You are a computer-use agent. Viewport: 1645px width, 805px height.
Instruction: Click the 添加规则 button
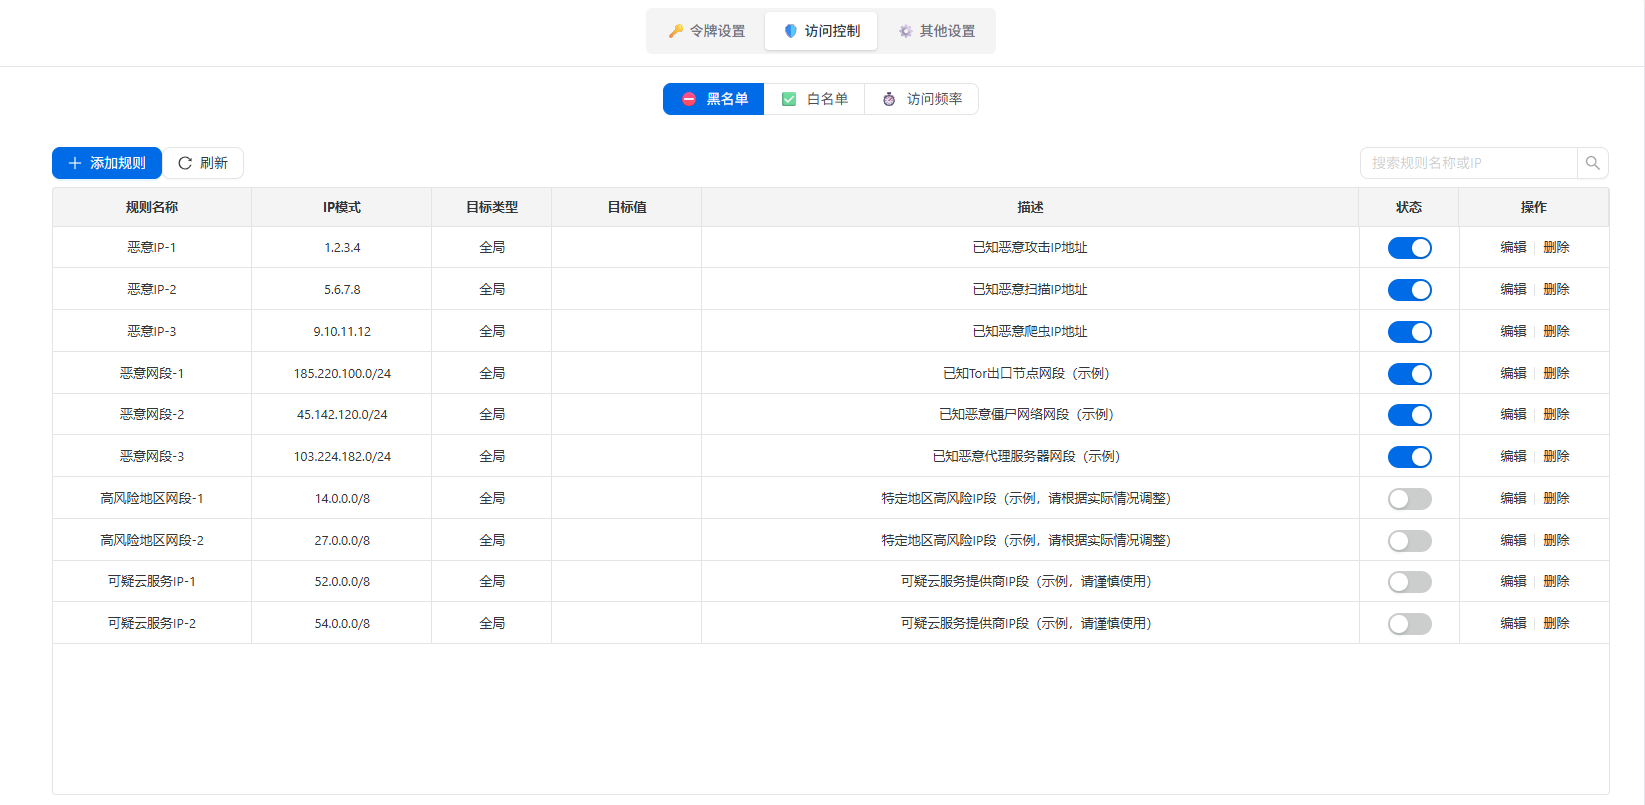click(107, 163)
